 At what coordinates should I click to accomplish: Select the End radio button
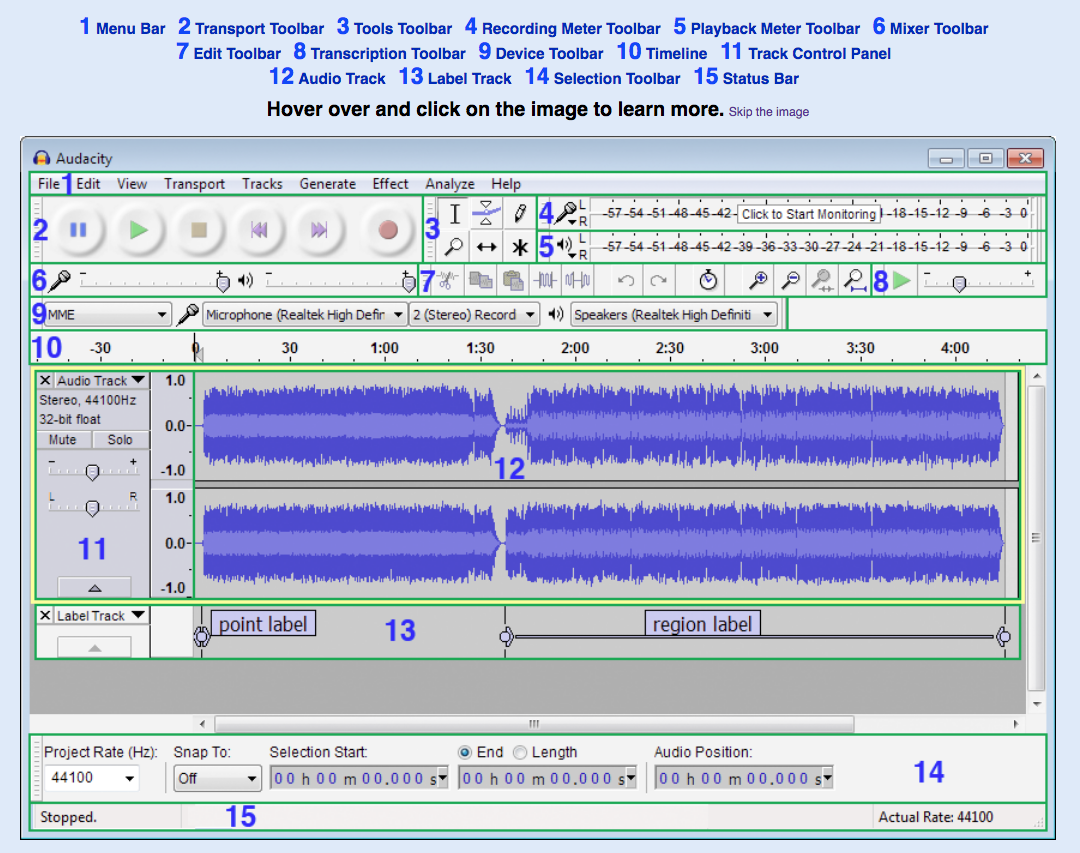pyautogui.click(x=465, y=752)
